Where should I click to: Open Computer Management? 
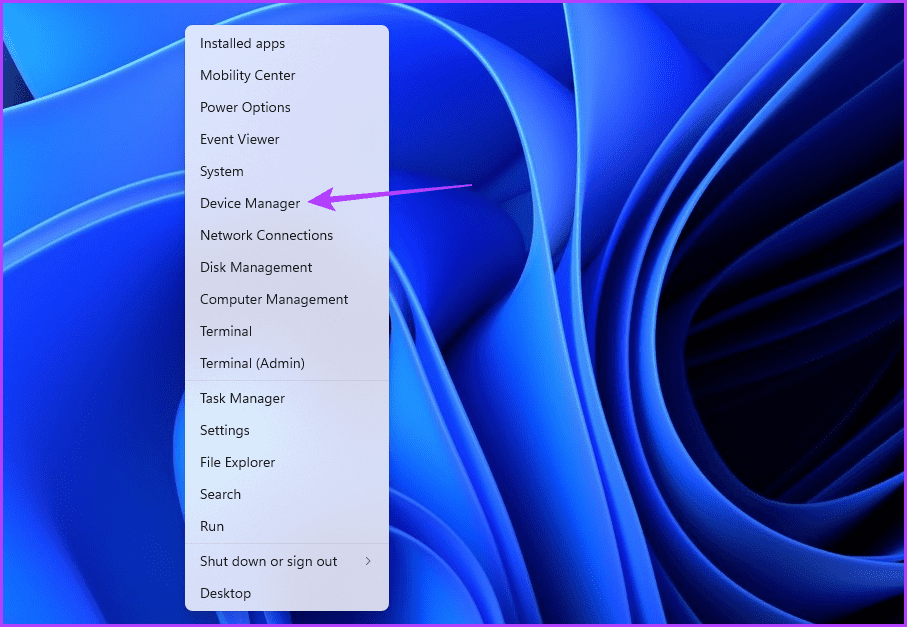pos(274,300)
